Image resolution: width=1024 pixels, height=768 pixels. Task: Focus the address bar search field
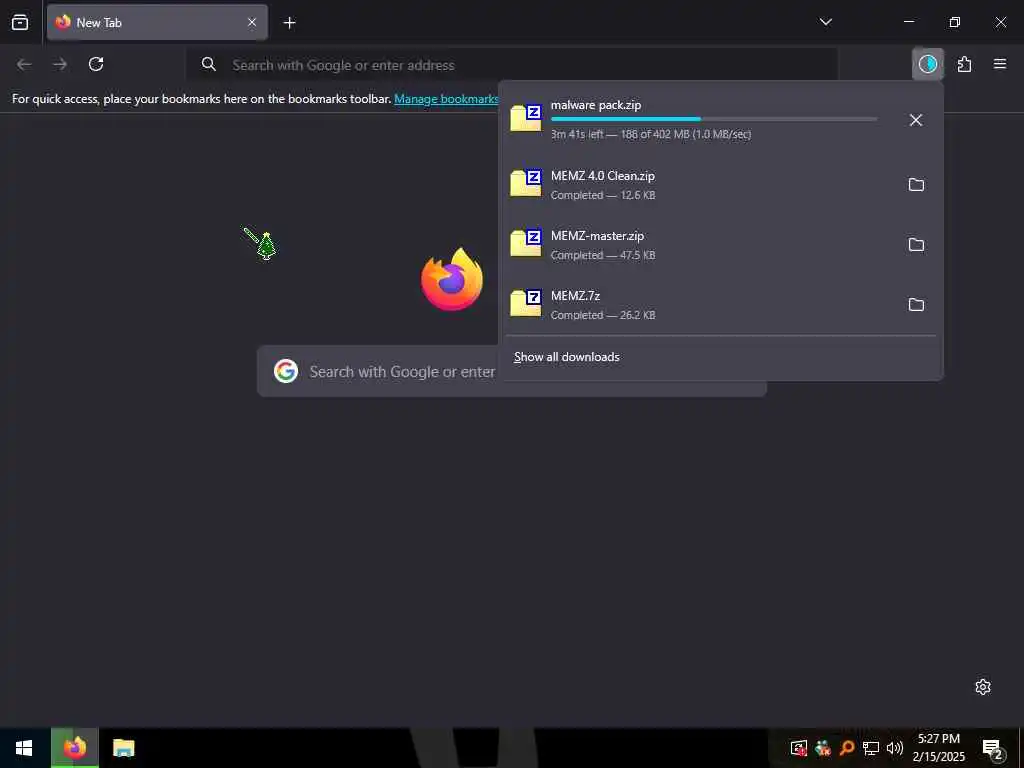pyautogui.click(x=511, y=65)
